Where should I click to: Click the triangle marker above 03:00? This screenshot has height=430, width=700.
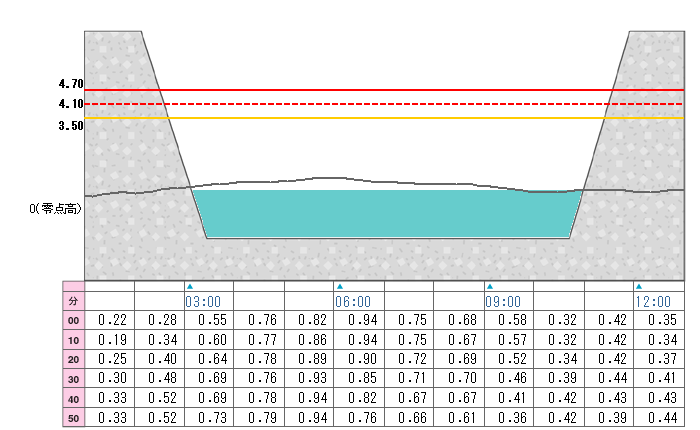click(x=189, y=286)
